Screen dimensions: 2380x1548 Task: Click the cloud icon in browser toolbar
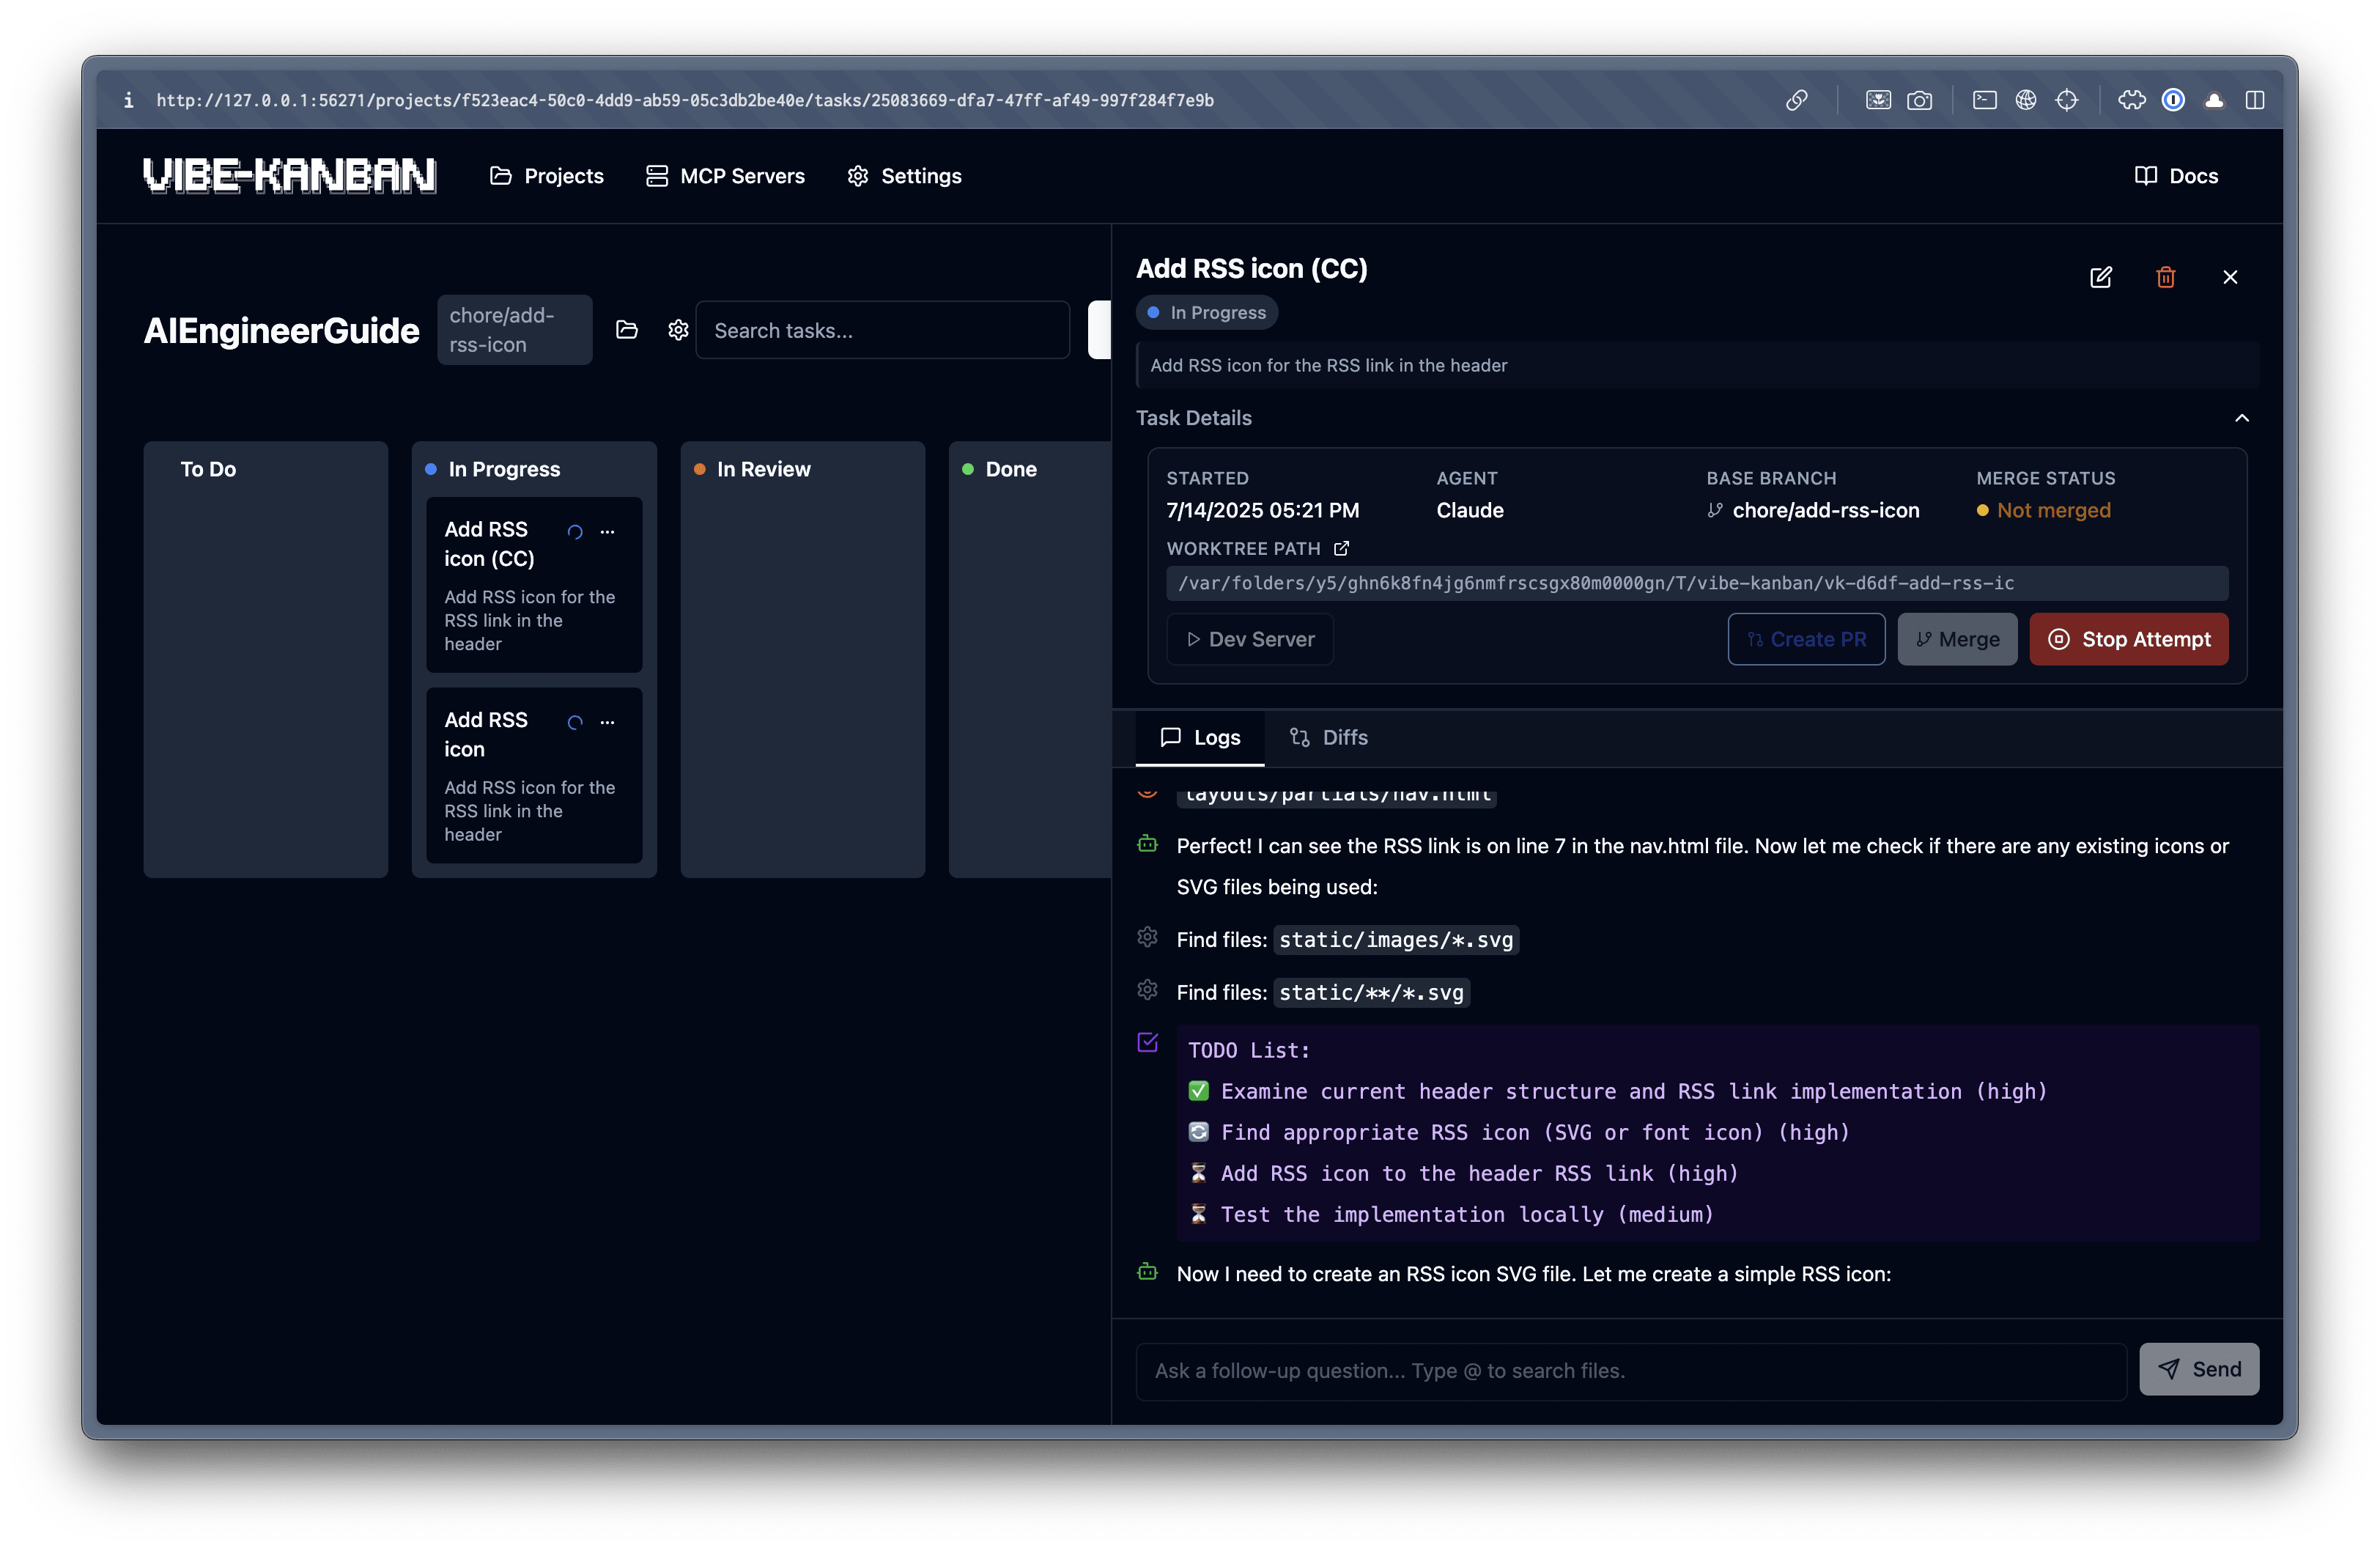[2214, 100]
